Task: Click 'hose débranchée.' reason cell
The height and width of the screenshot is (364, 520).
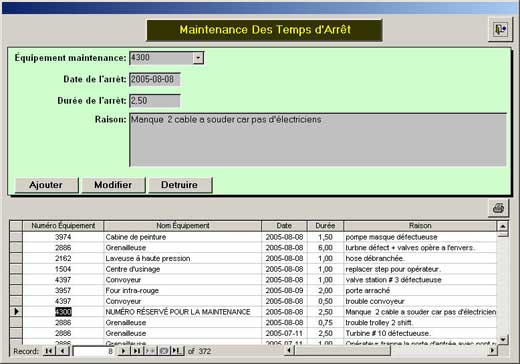Action: [420, 258]
